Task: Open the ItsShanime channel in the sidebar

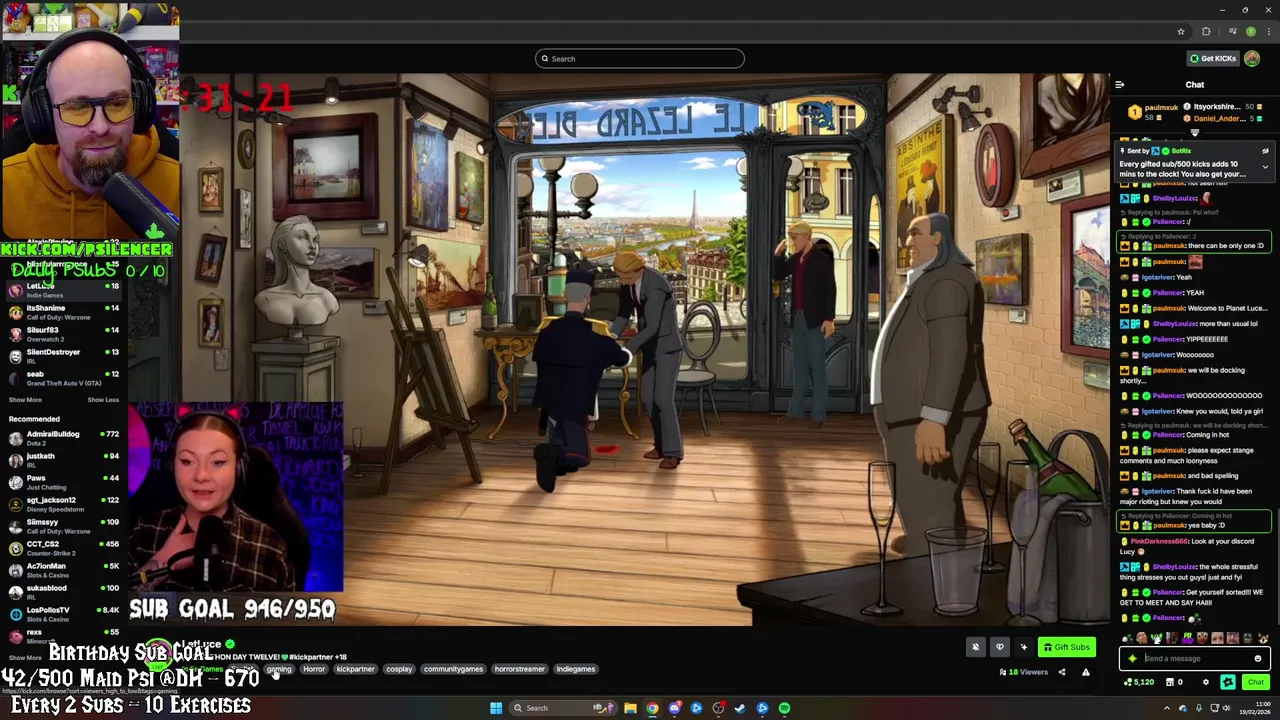Action: click(x=64, y=312)
